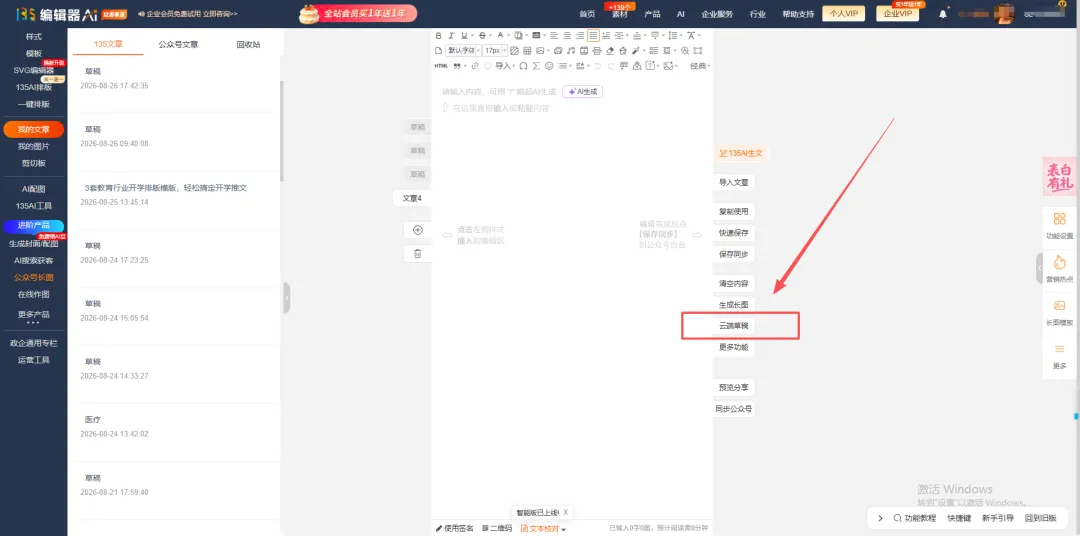Add a new article with plus icon
Viewport: 1080px width, 536px height.
(417, 230)
